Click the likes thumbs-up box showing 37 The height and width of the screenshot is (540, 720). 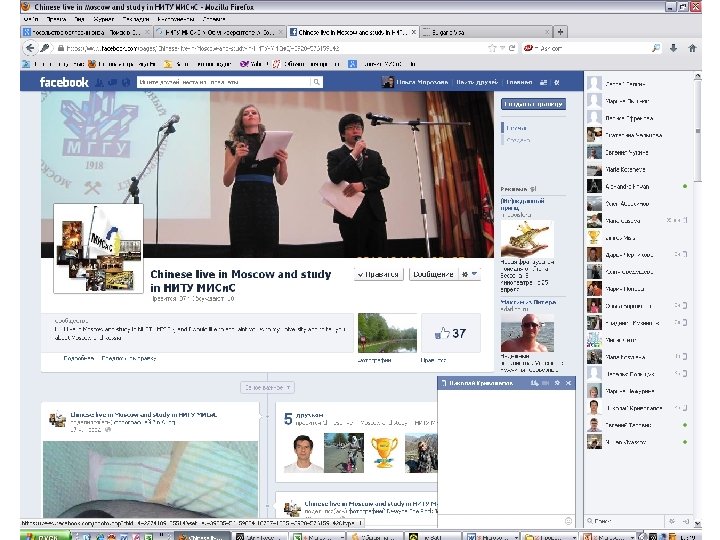(x=451, y=333)
